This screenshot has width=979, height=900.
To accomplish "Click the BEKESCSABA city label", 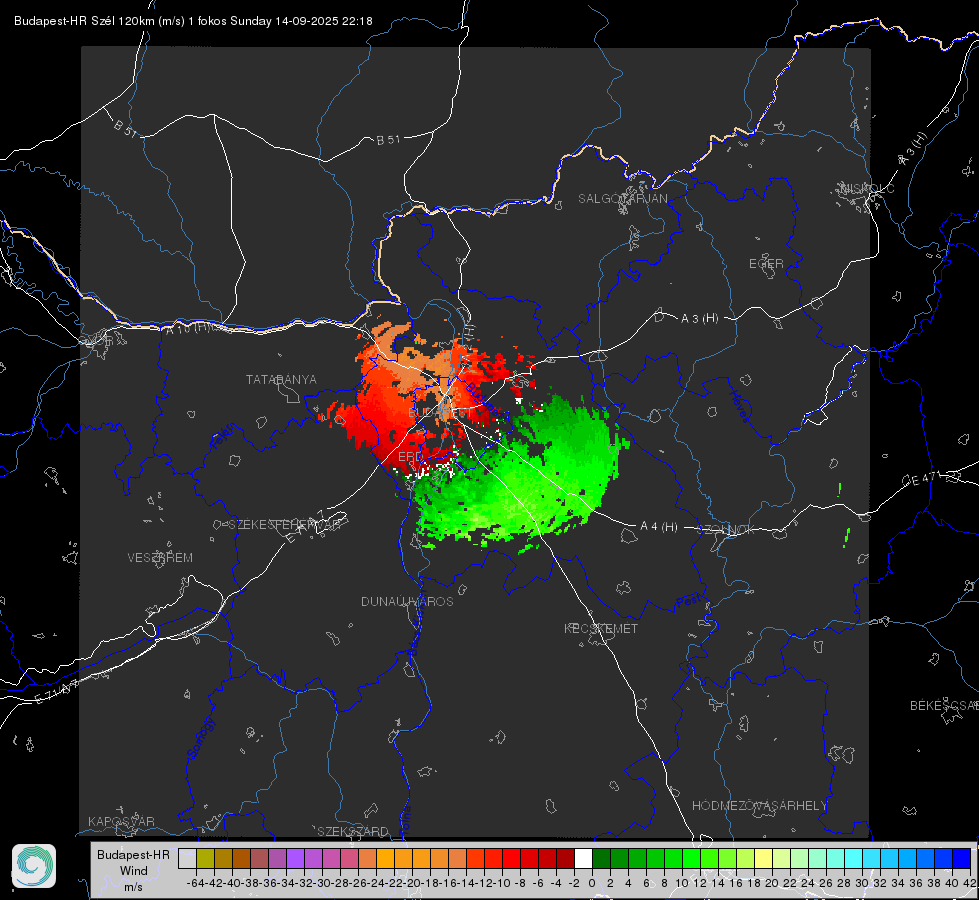I will point(944,706).
